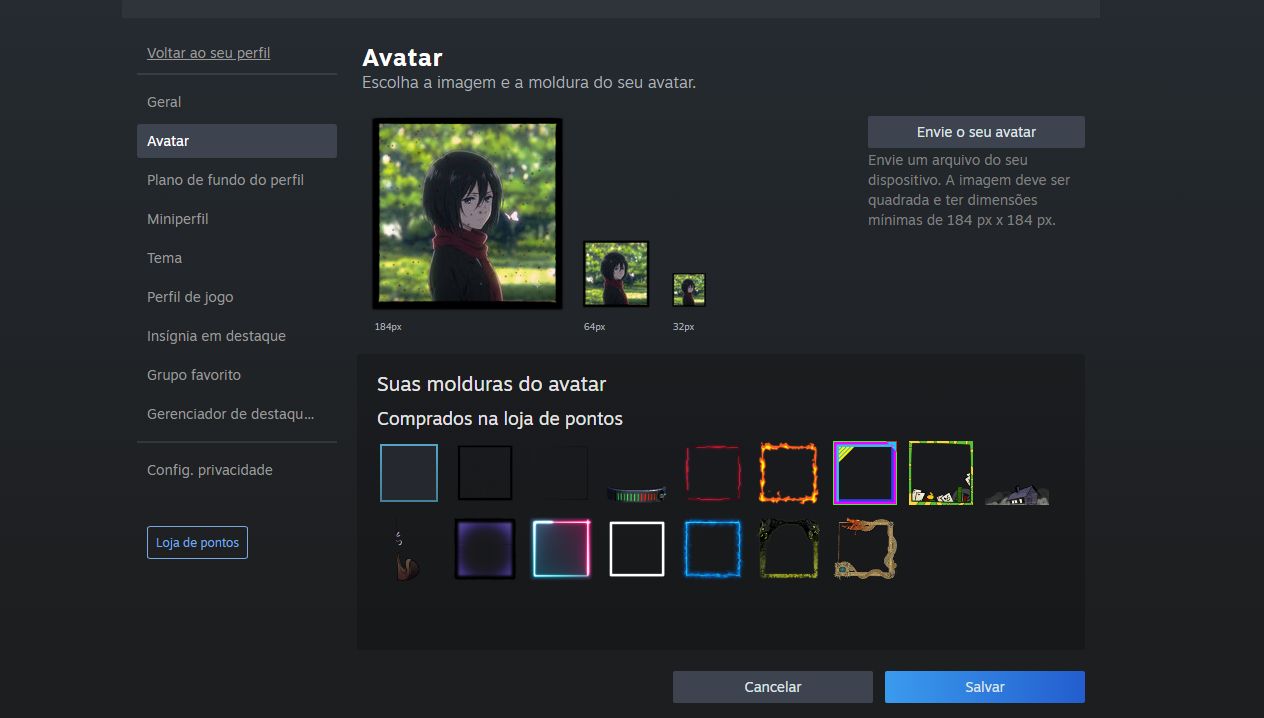Open Perfil de jogo settings
The image size is (1264, 718).
pyautogui.click(x=237, y=297)
